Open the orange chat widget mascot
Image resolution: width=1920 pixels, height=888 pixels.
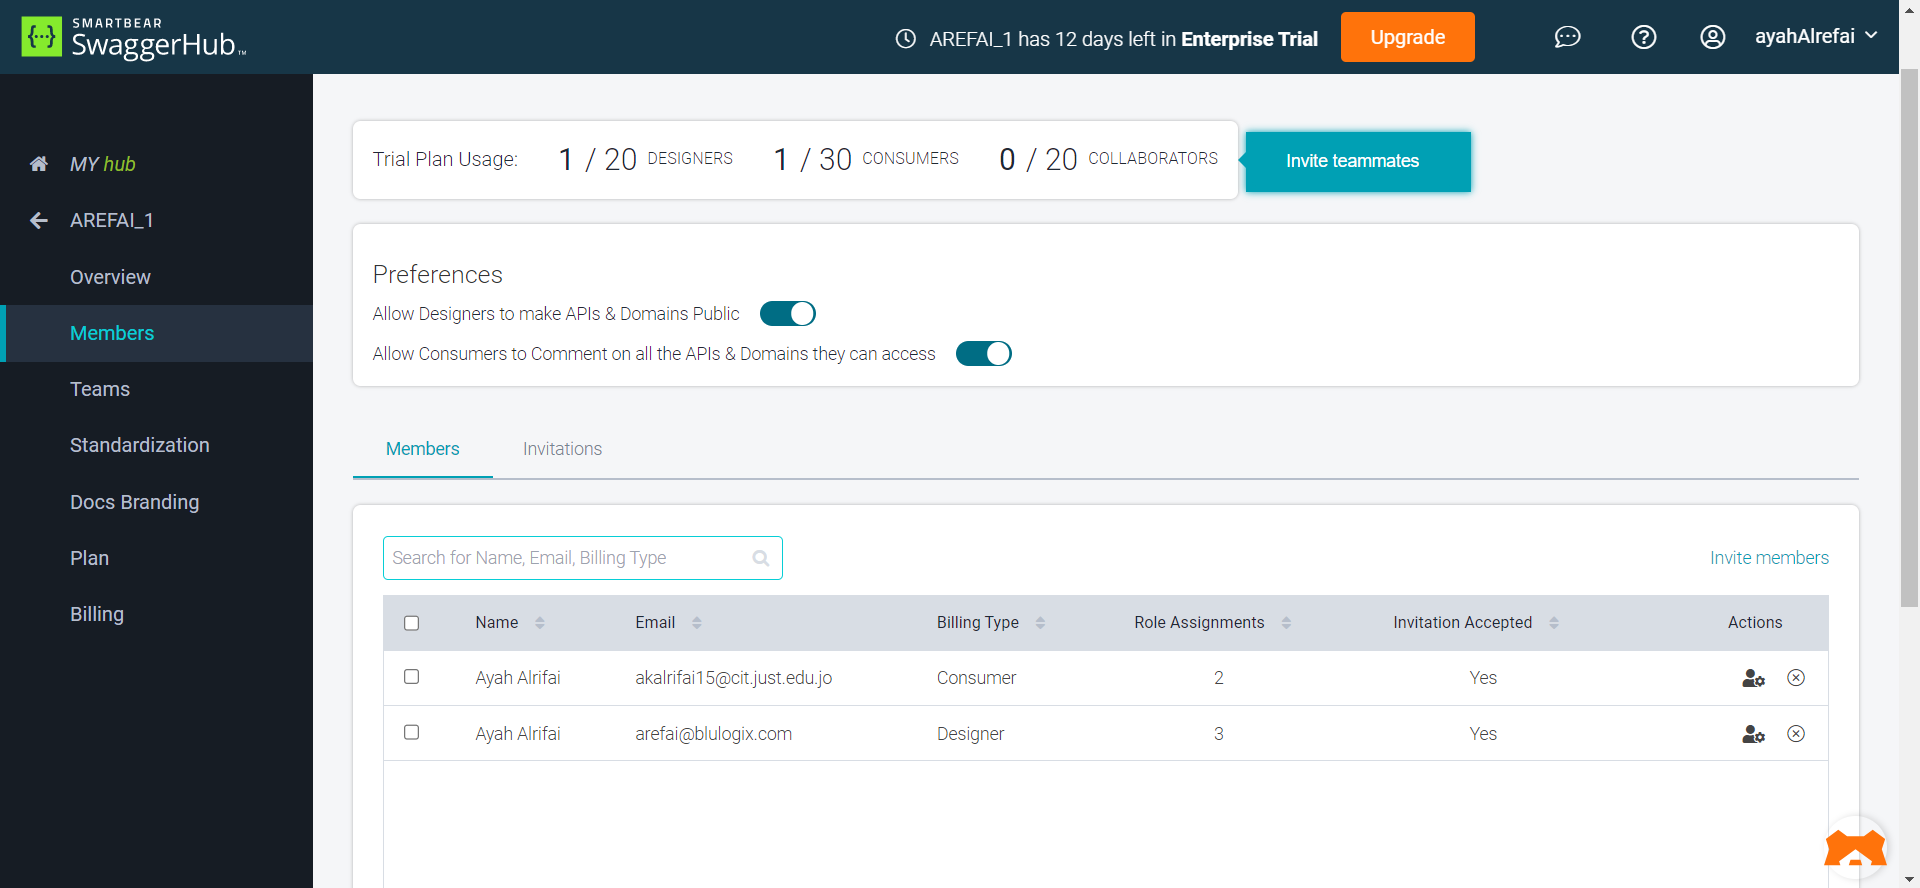pos(1855,849)
